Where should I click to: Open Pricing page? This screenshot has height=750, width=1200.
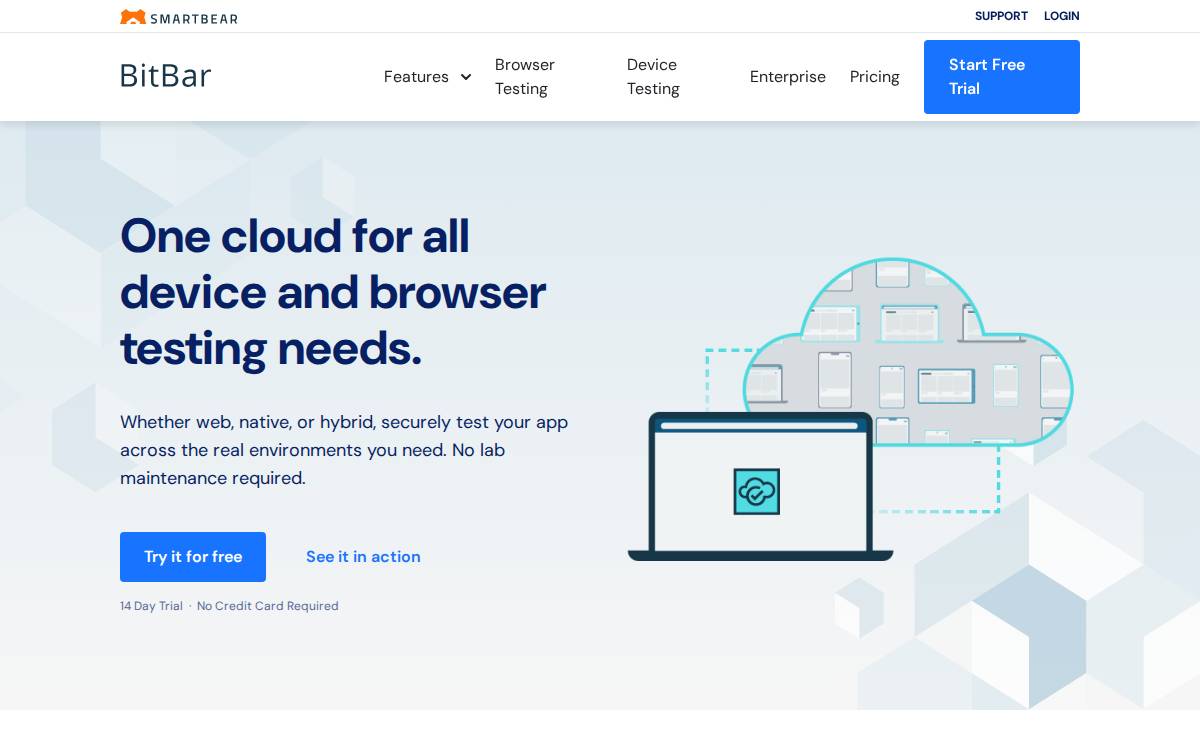pyautogui.click(x=875, y=77)
